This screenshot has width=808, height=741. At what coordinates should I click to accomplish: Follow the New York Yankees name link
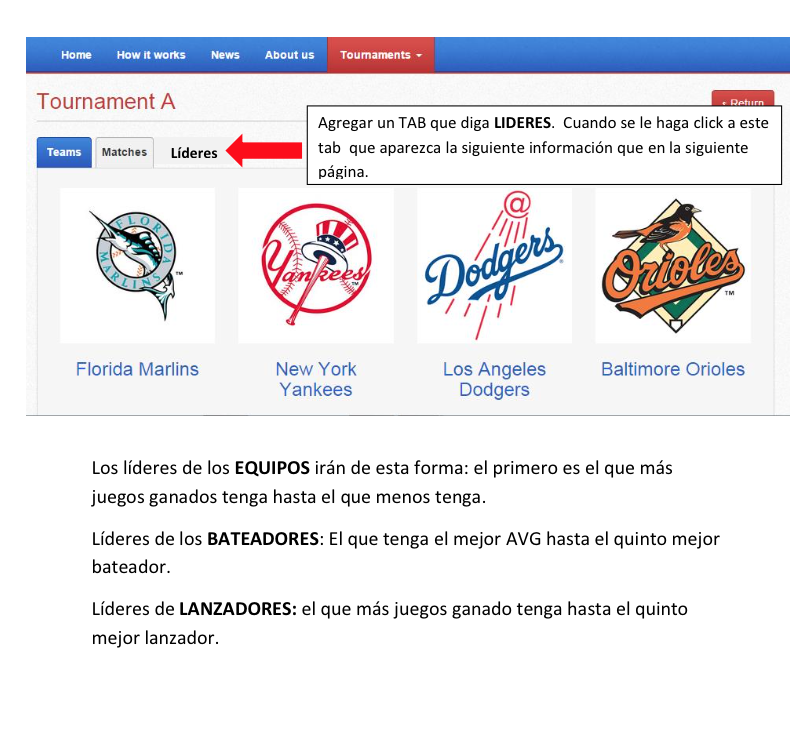click(x=315, y=379)
